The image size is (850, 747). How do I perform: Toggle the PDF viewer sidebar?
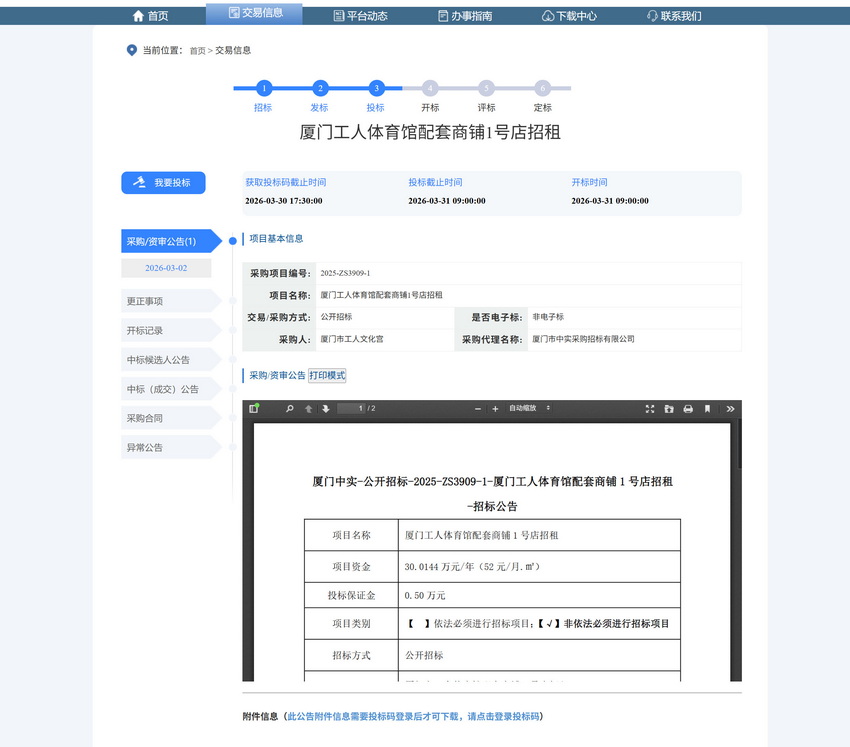pos(254,408)
